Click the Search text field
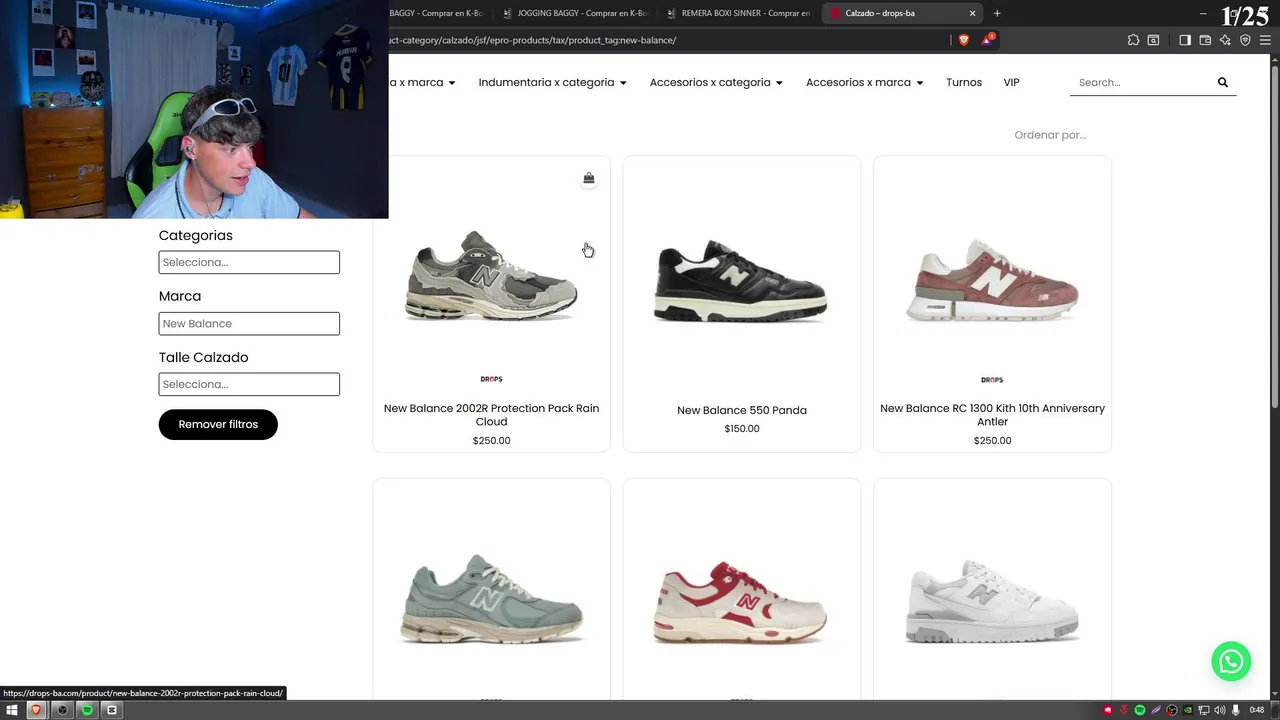1280x720 pixels. [1140, 82]
